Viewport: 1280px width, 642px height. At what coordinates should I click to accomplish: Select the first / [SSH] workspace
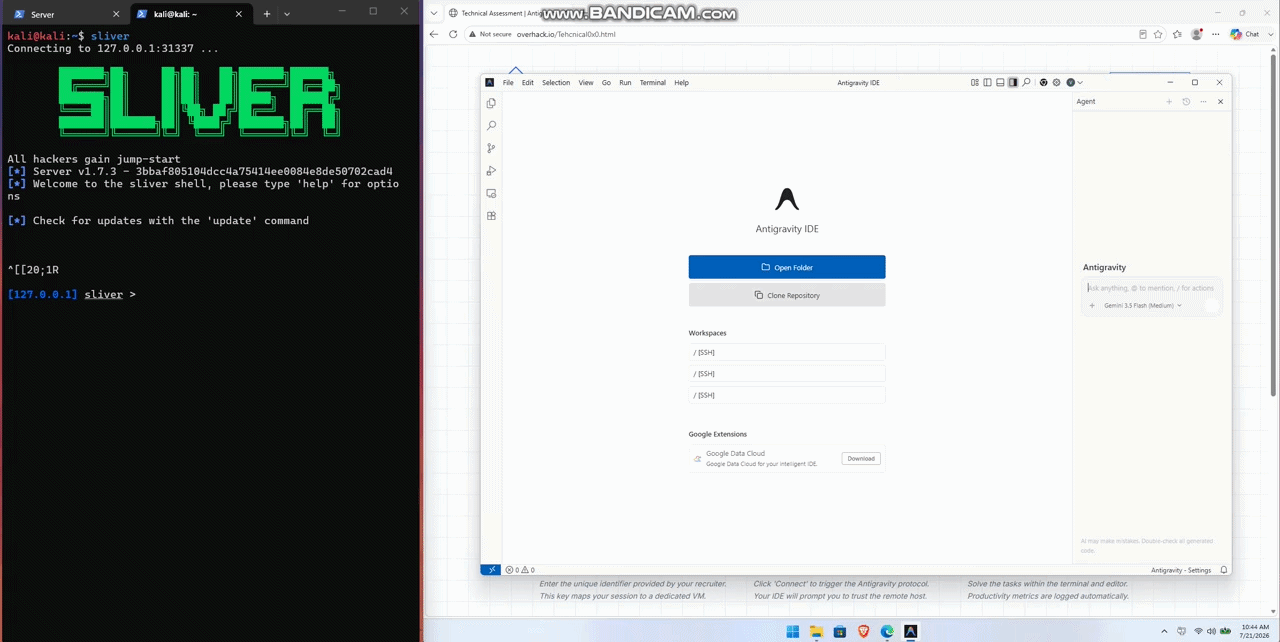(787, 352)
